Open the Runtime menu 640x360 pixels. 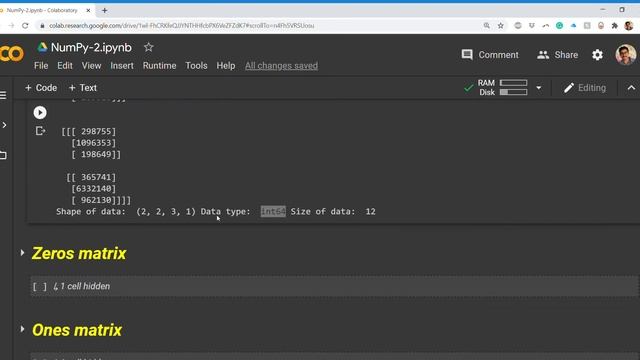(x=160, y=66)
